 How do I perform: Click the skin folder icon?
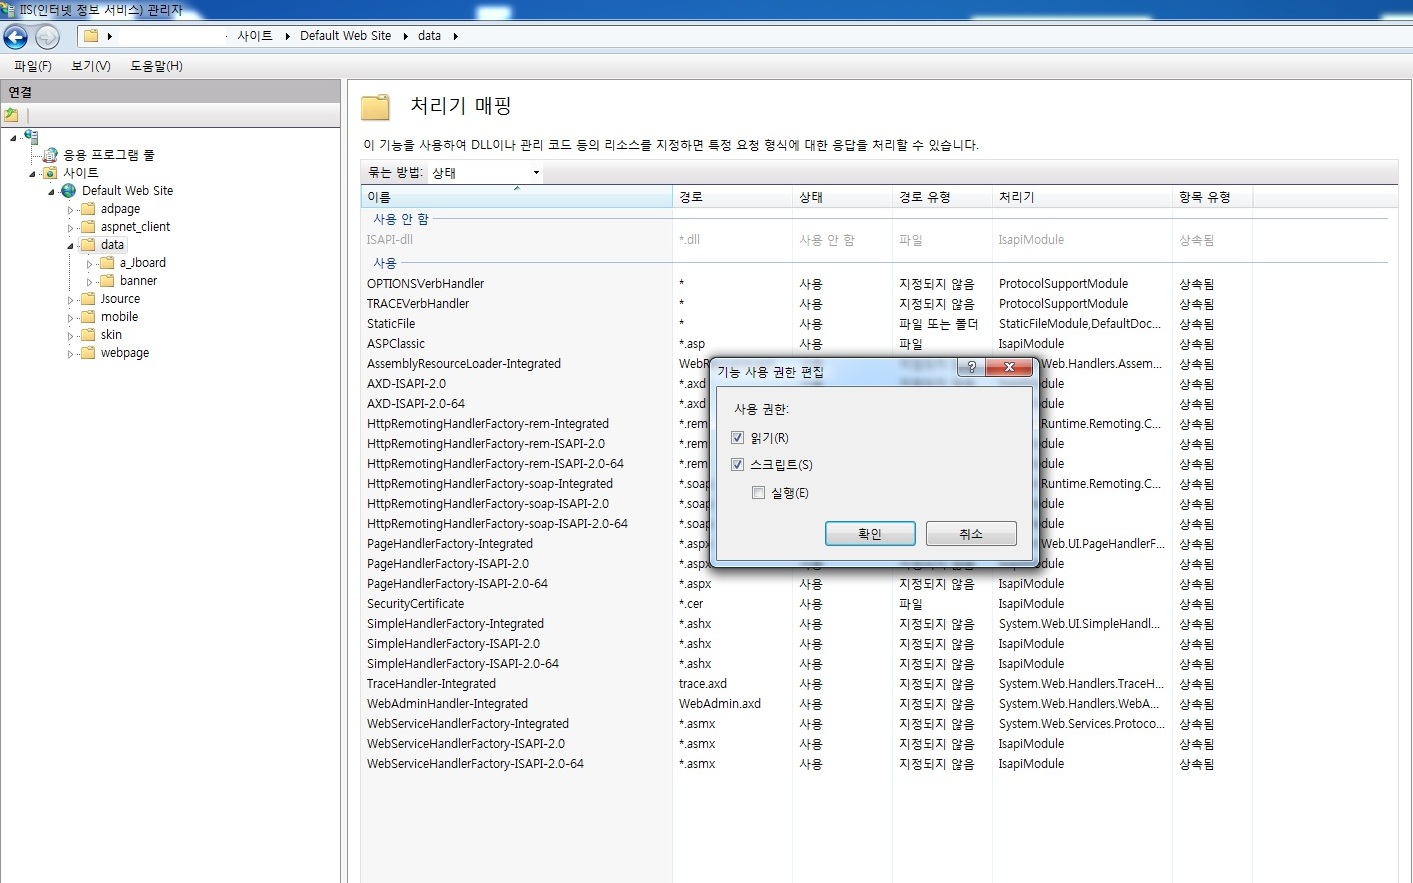pyautogui.click(x=88, y=335)
